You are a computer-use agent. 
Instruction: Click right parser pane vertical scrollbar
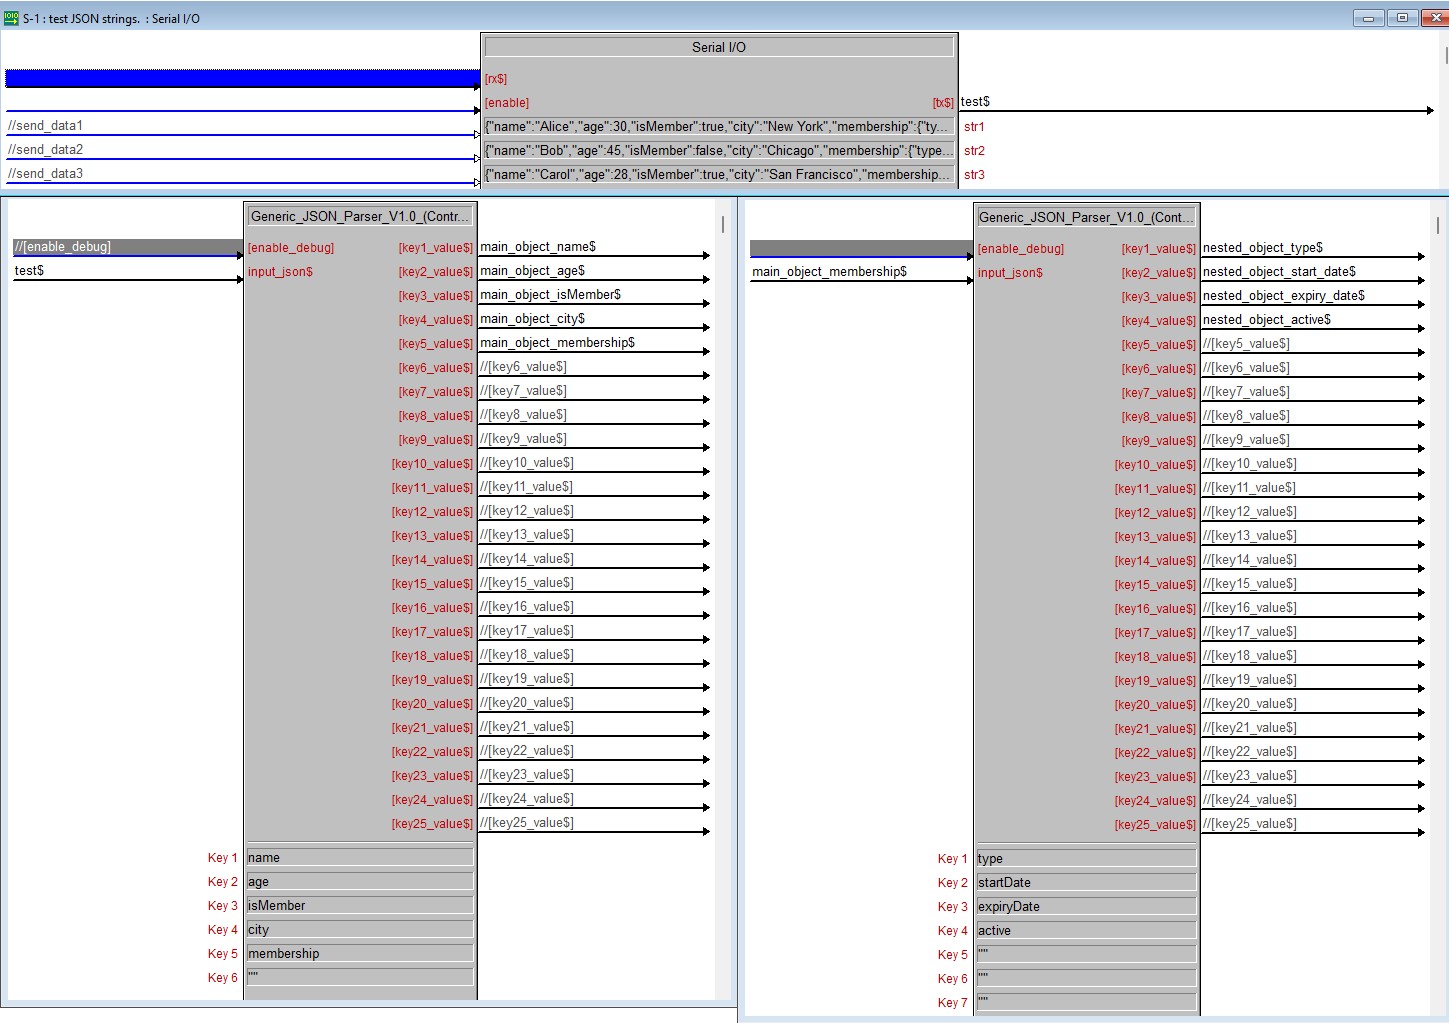(x=1438, y=226)
